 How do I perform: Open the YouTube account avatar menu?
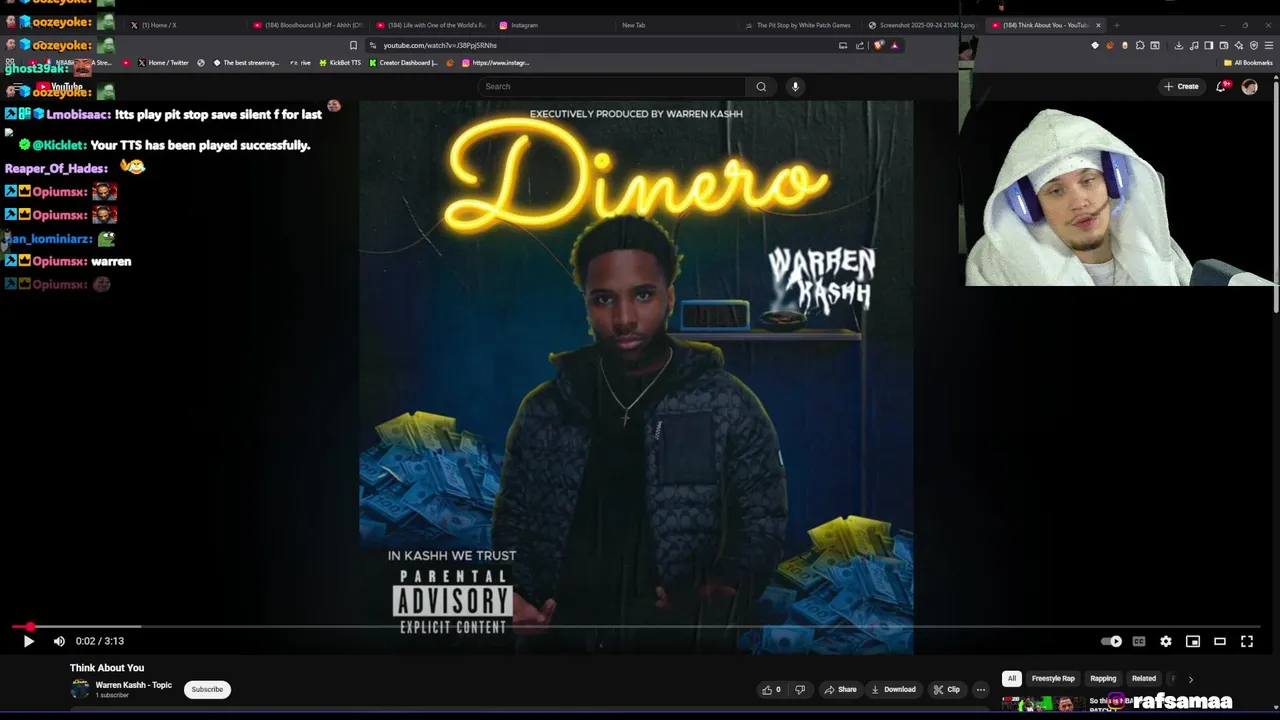(1249, 87)
